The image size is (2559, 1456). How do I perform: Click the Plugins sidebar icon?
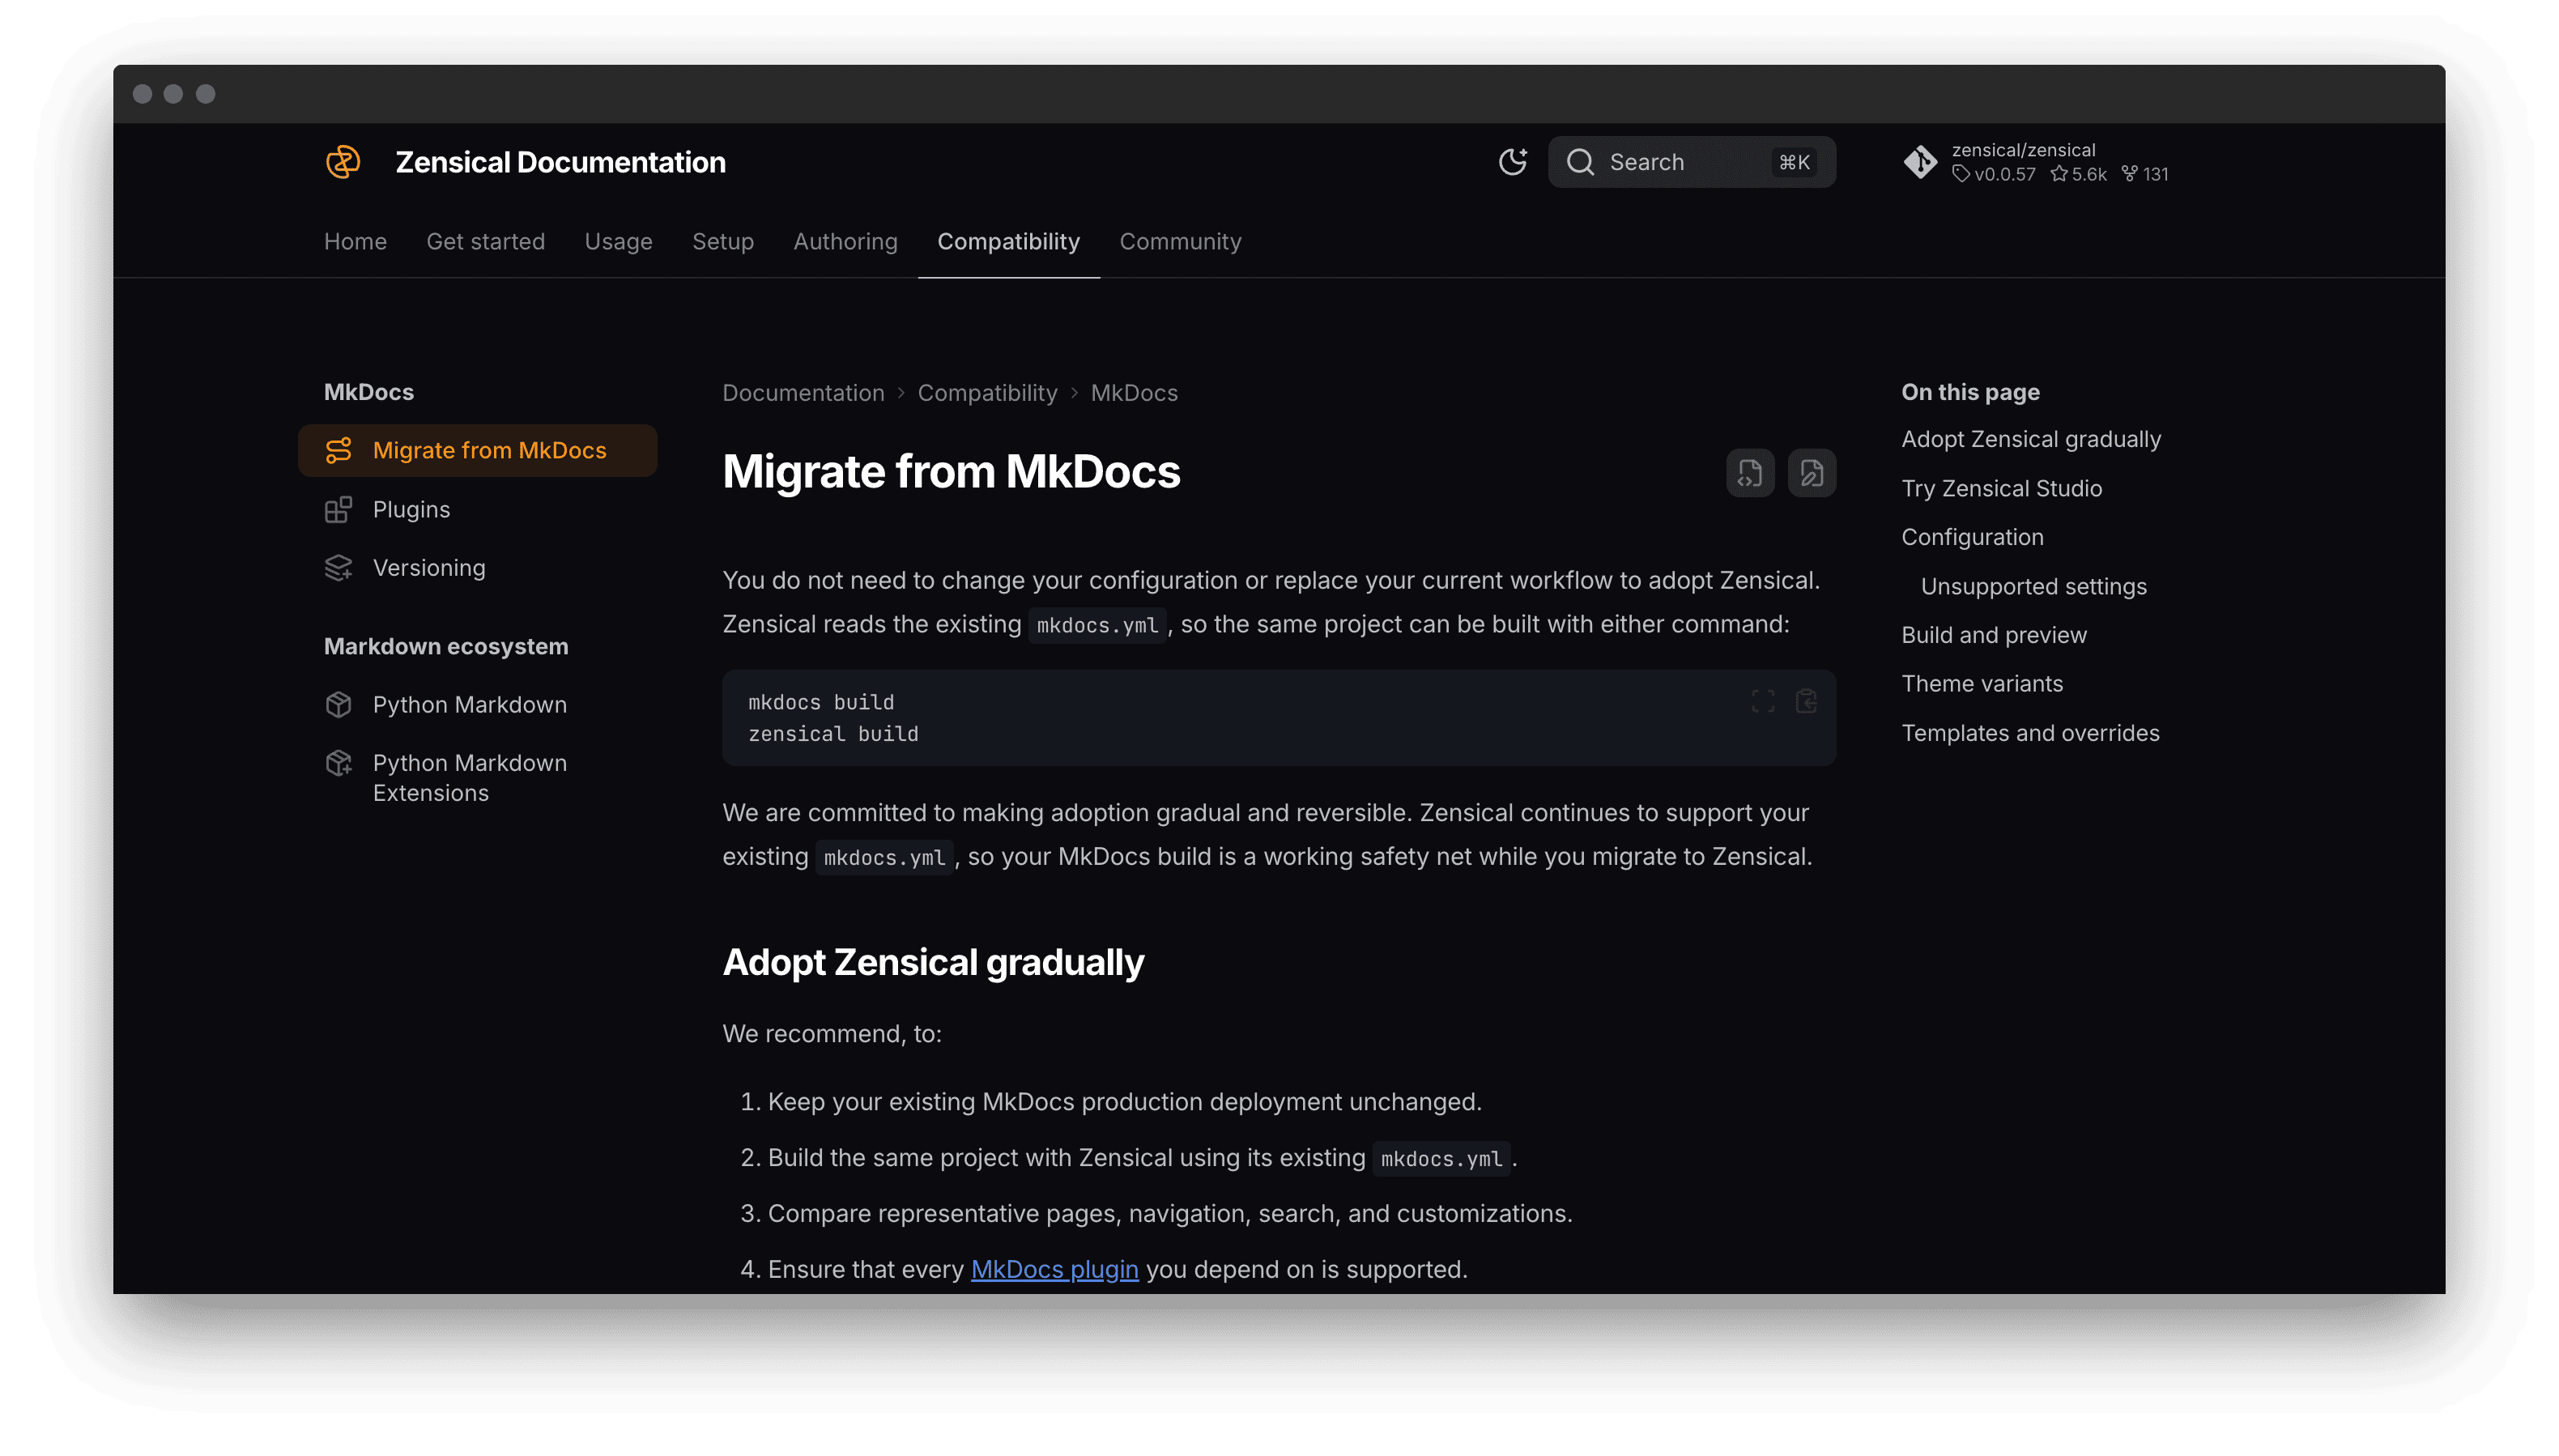point(338,510)
